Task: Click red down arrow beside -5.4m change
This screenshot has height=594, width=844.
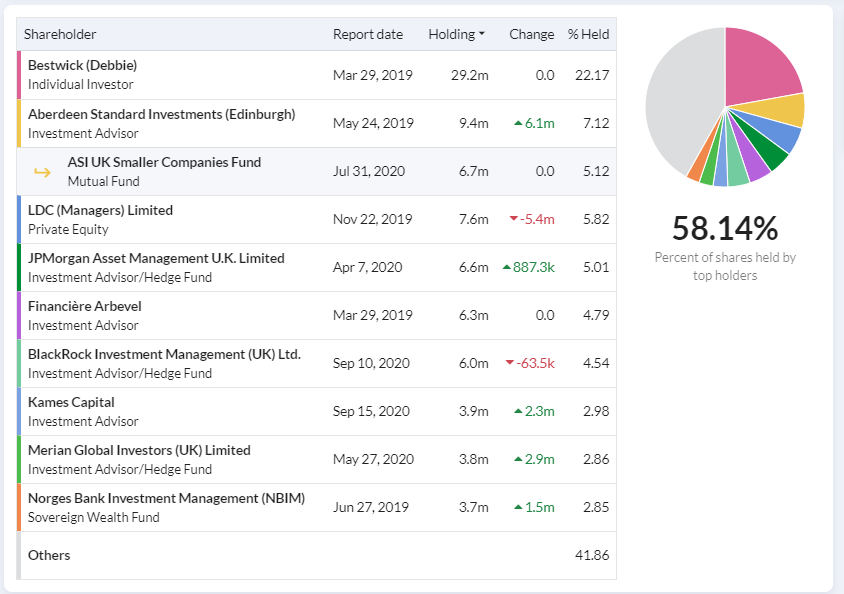Action: click(514, 219)
